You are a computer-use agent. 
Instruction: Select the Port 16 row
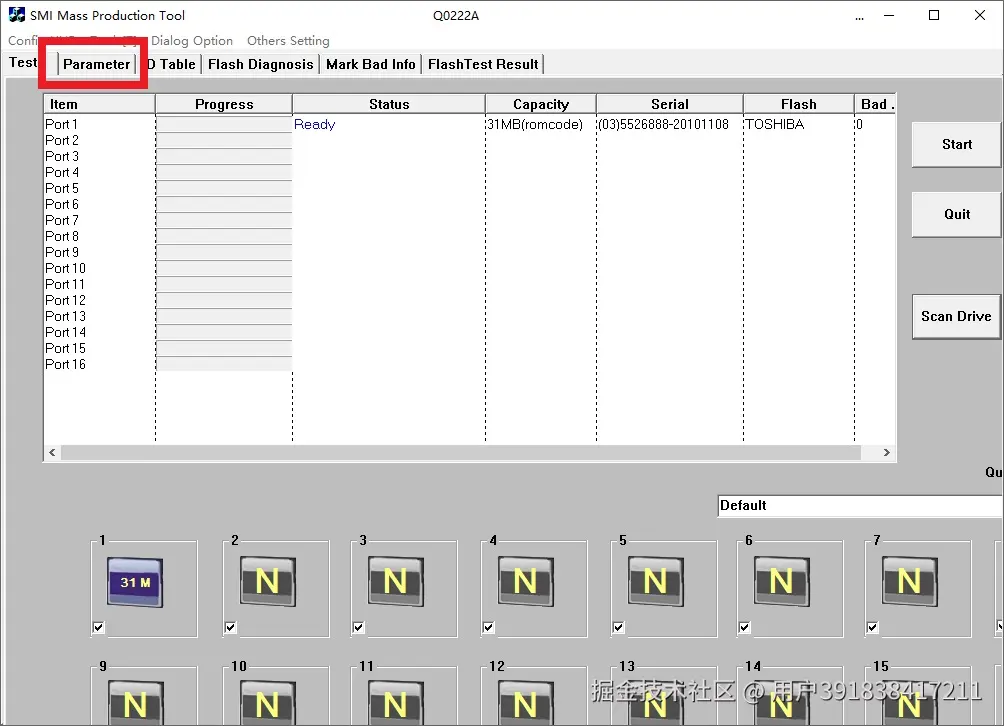(x=469, y=364)
